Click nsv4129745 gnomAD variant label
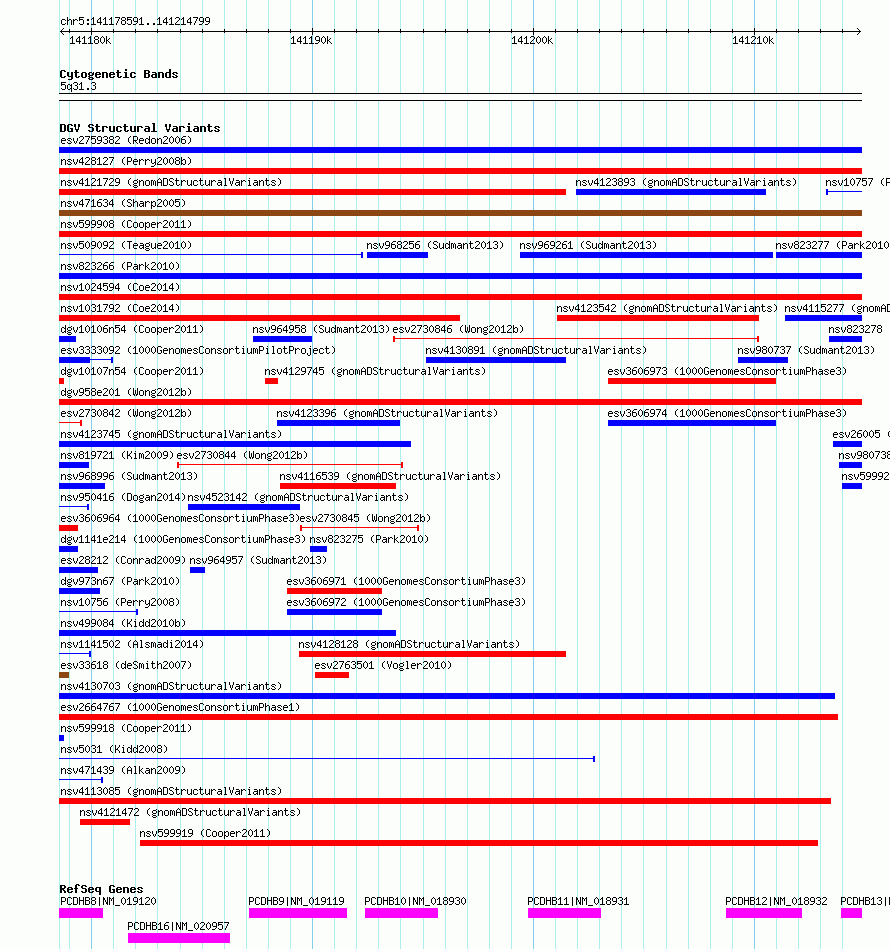 point(375,371)
